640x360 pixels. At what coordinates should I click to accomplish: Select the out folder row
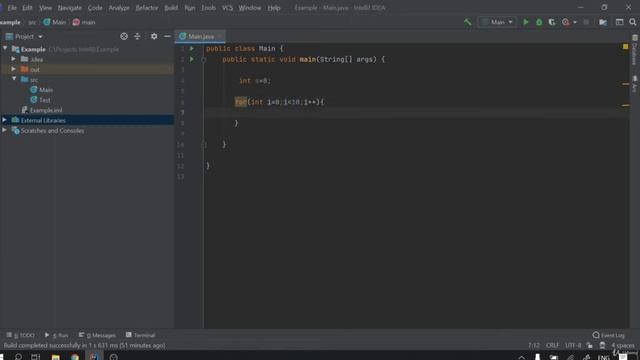[87, 69]
